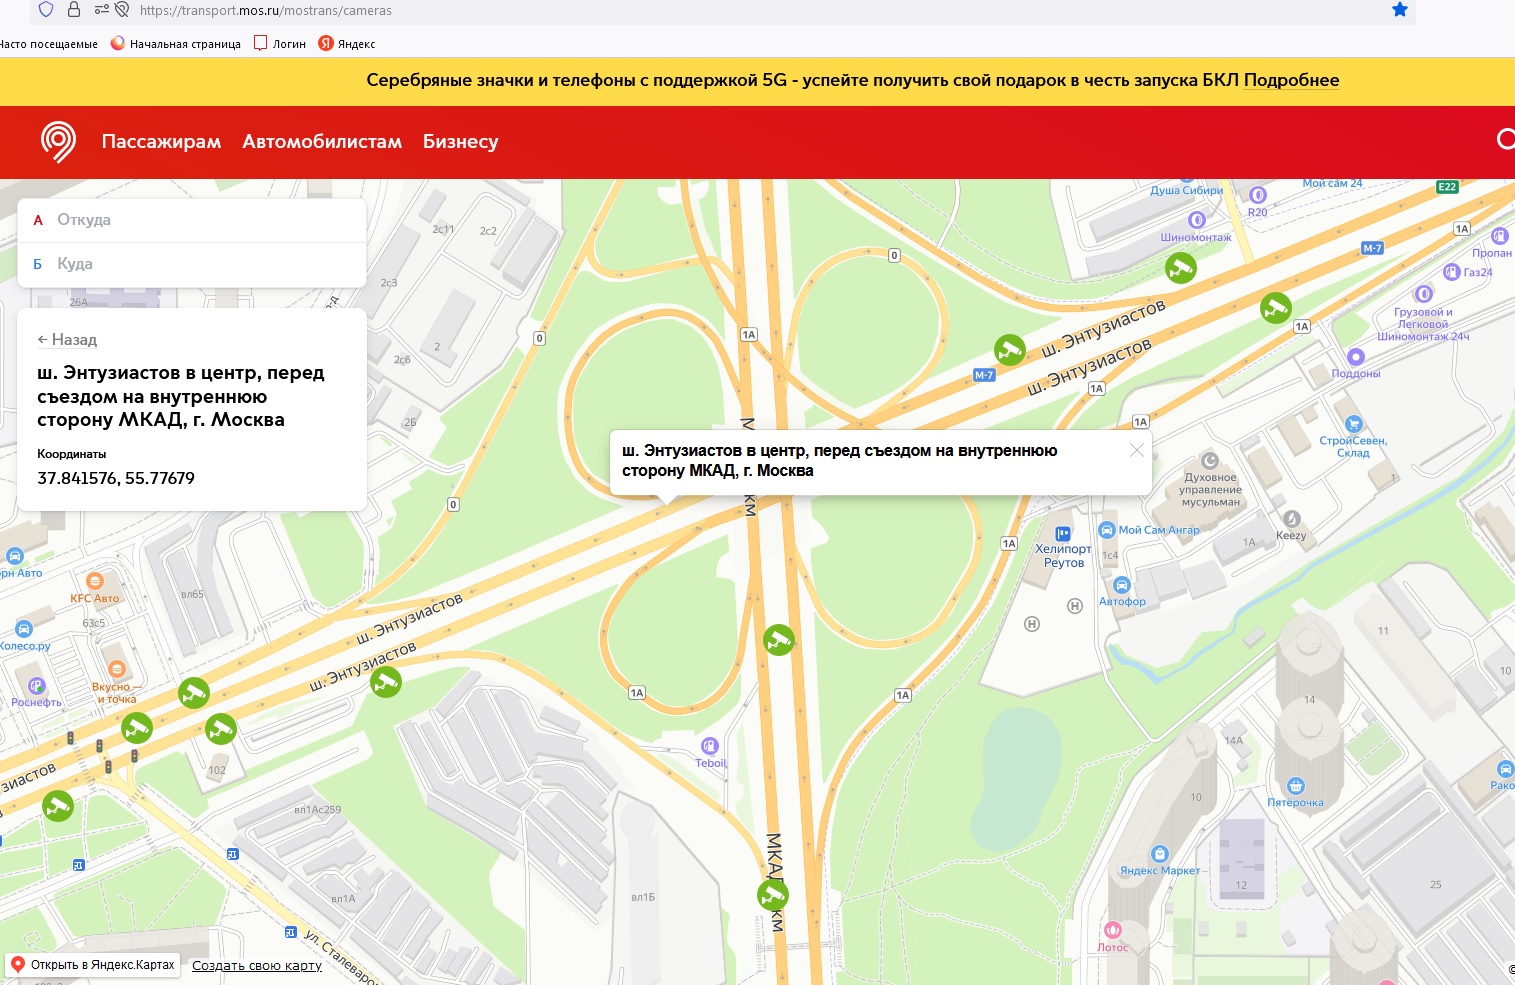The image size is (1515, 985).
Task: Click the Teboil gas station icon
Action: (x=709, y=746)
